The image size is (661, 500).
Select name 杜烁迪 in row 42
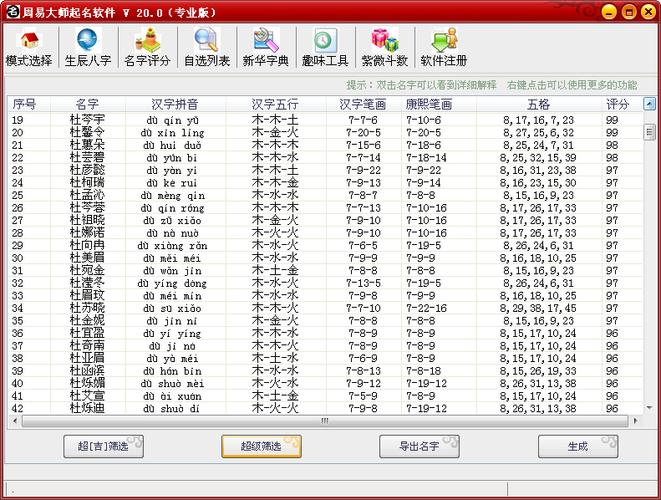tap(87, 408)
